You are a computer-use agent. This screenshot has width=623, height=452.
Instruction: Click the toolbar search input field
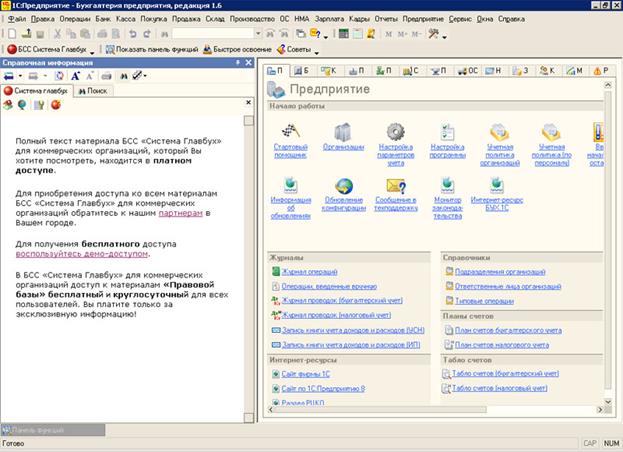tap(213, 34)
